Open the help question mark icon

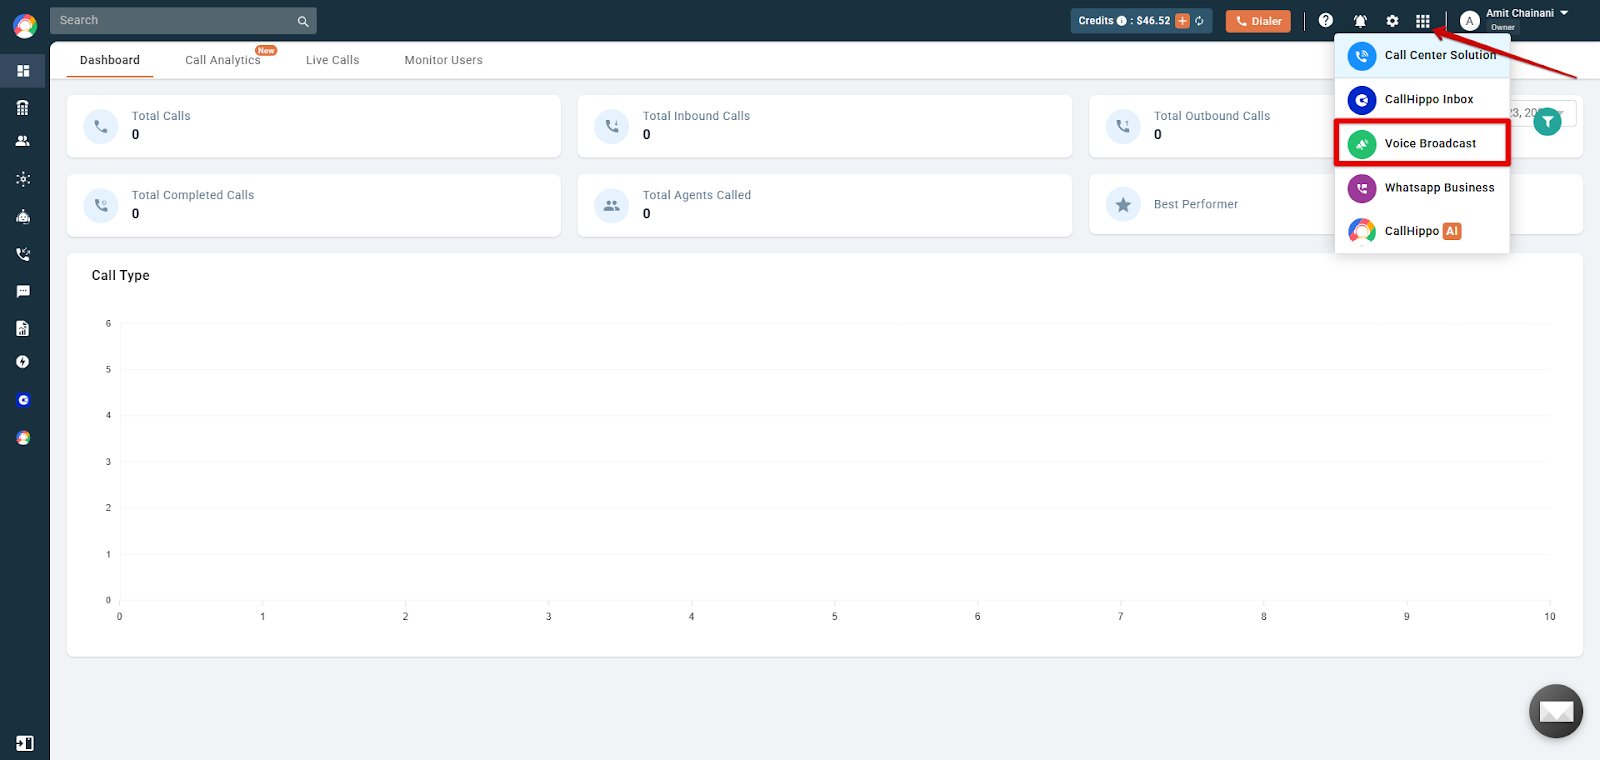tap(1326, 20)
